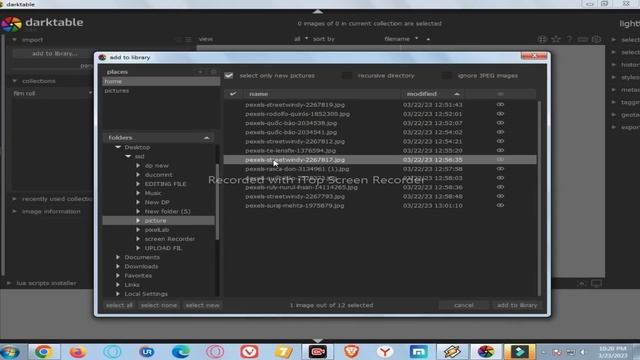Expand the Music folder arrow
The width and height of the screenshot is (640, 360).
click(138, 193)
